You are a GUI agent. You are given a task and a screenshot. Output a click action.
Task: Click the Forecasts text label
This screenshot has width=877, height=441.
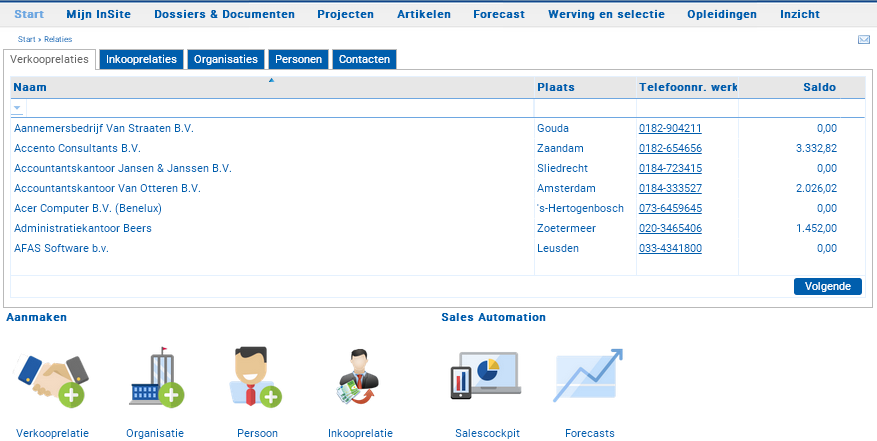coord(590,433)
